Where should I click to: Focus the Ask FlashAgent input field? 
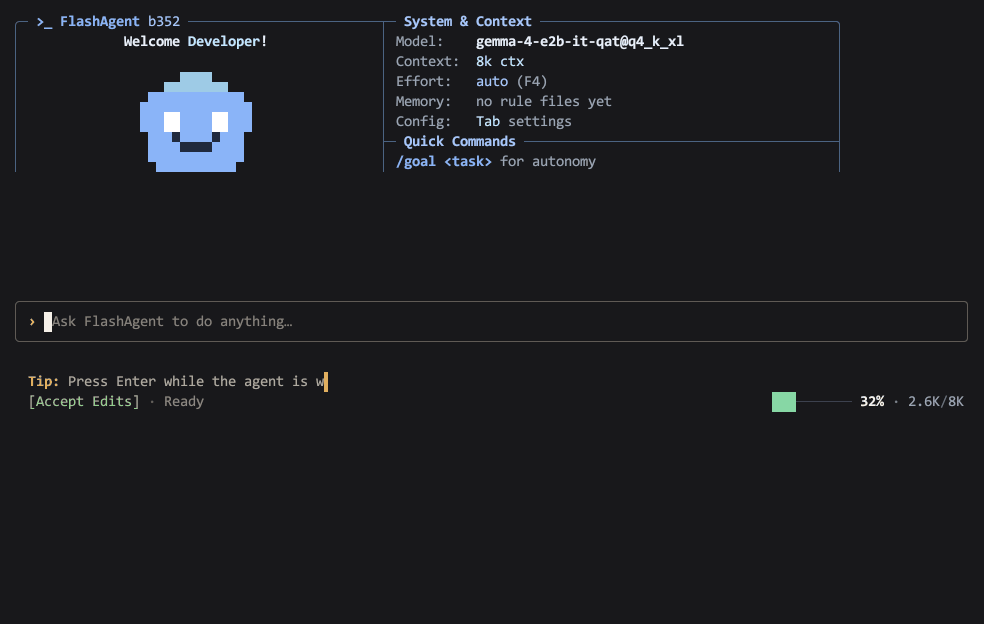tap(491, 321)
